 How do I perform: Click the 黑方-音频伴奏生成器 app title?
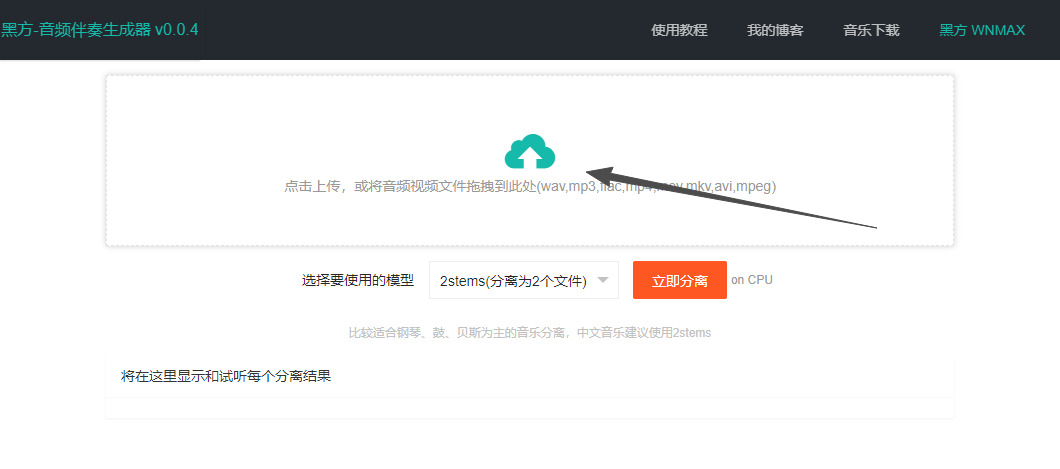[75, 30]
